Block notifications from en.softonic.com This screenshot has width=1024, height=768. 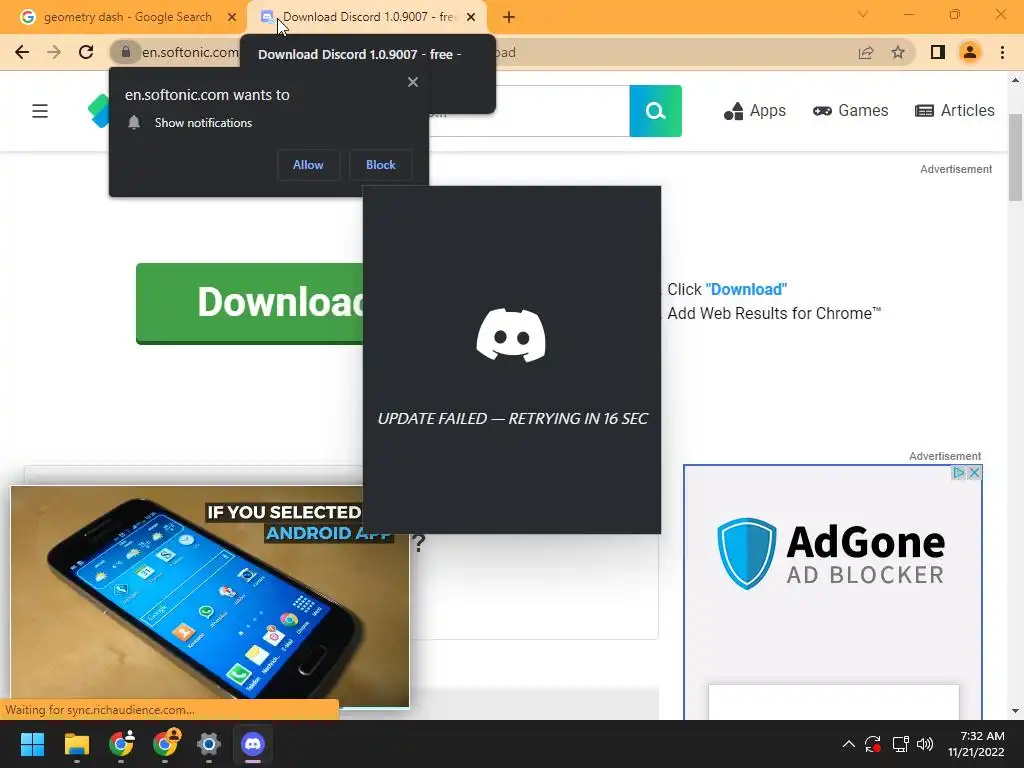click(381, 165)
